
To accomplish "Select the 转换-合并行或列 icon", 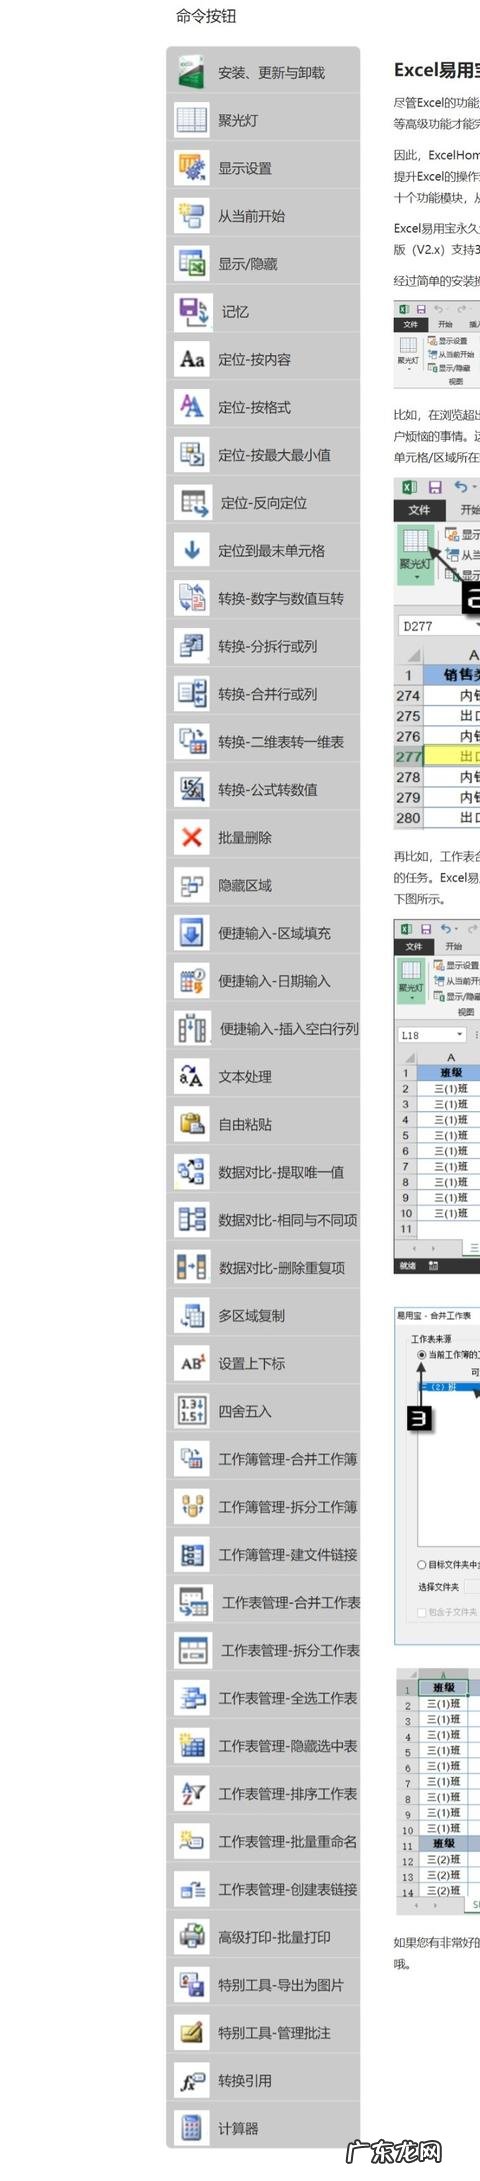I will 191,693.
